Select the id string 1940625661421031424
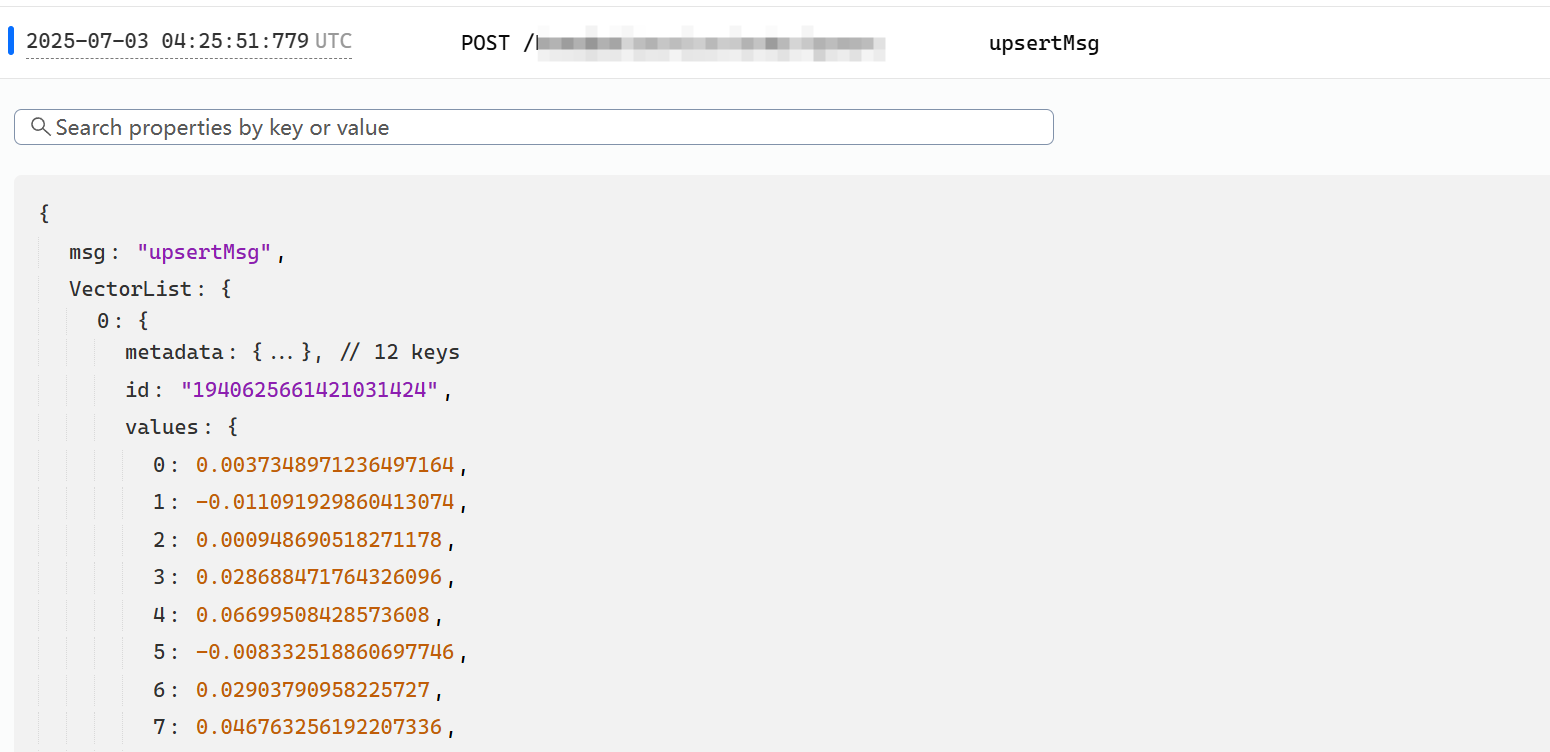This screenshot has width=1550, height=752. pyautogui.click(x=309, y=390)
